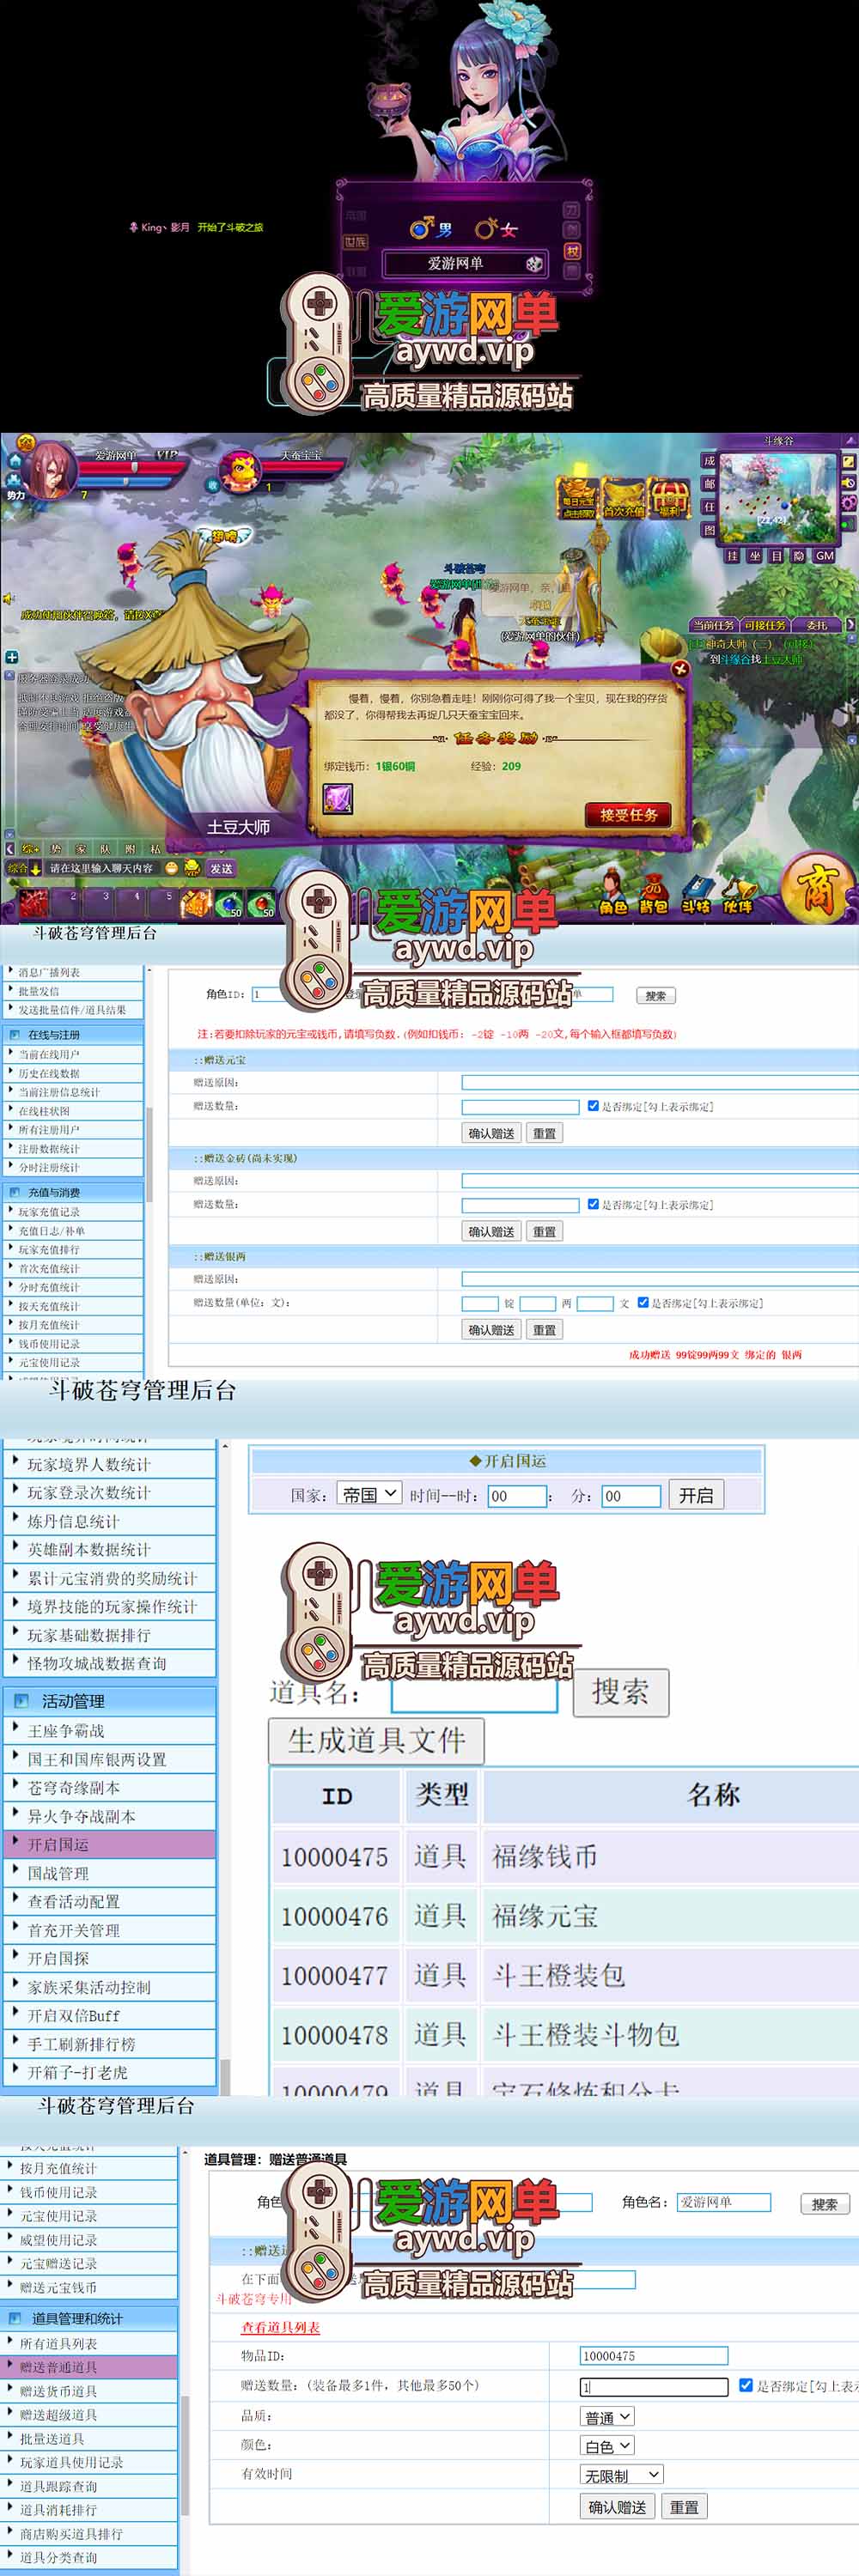Open 当前在线用户 in the sidebar

(x=72, y=1054)
